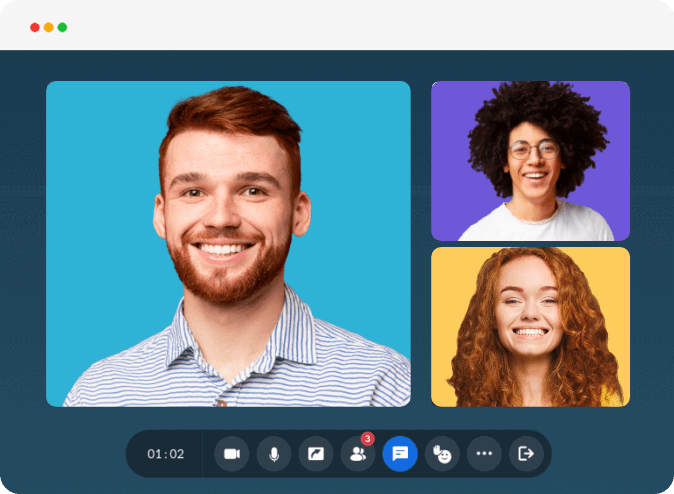The image size is (674, 494).
Task: Select the bearded man's video tile
Action: click(x=228, y=244)
